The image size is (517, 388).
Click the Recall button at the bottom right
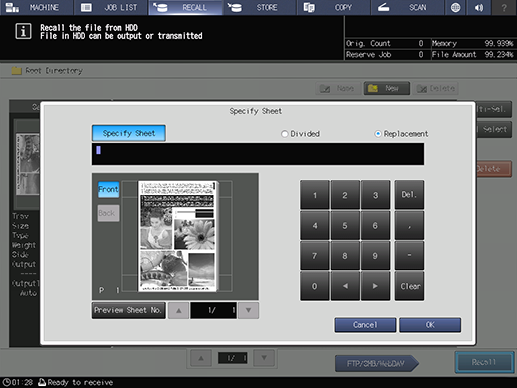pyautogui.click(x=484, y=362)
